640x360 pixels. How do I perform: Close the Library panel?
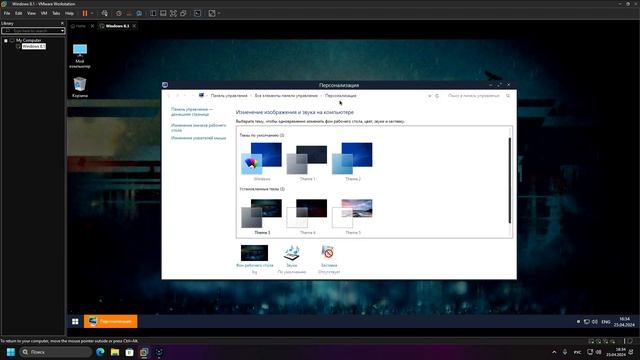[62, 23]
